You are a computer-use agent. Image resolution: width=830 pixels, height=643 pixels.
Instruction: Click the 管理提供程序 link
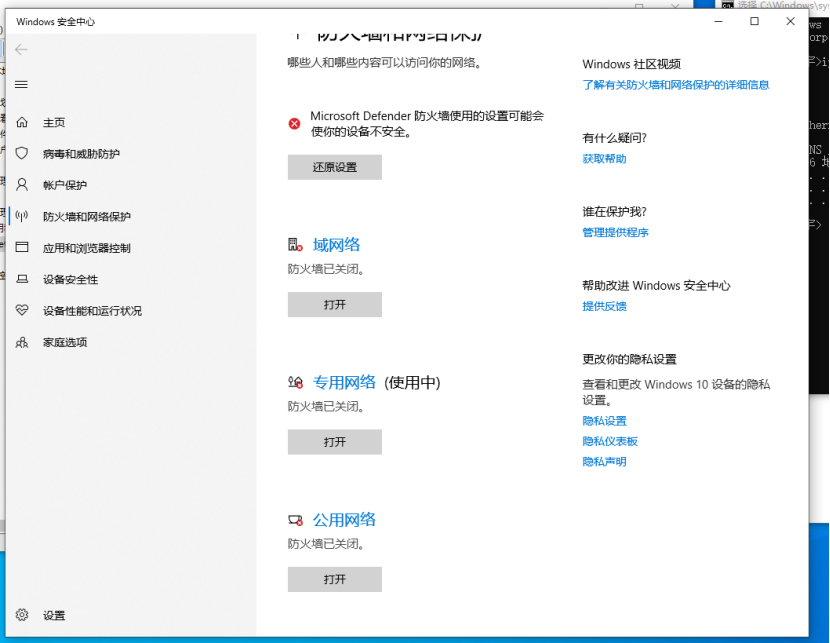coord(615,232)
